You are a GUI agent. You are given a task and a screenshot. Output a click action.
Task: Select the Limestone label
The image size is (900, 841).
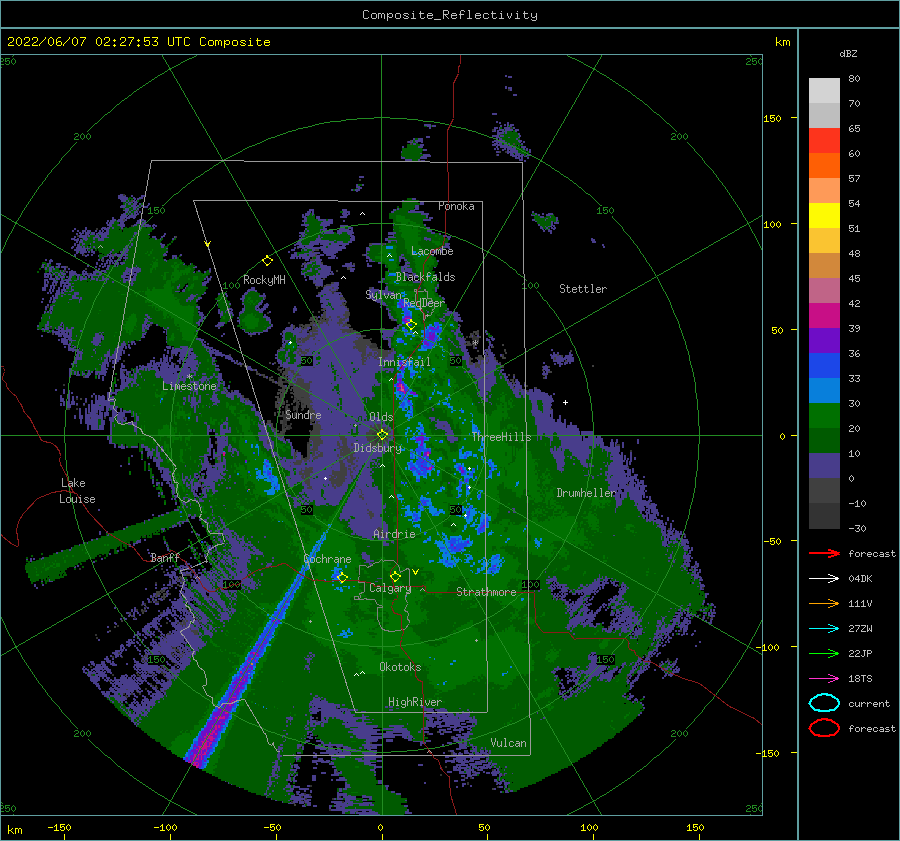(189, 386)
